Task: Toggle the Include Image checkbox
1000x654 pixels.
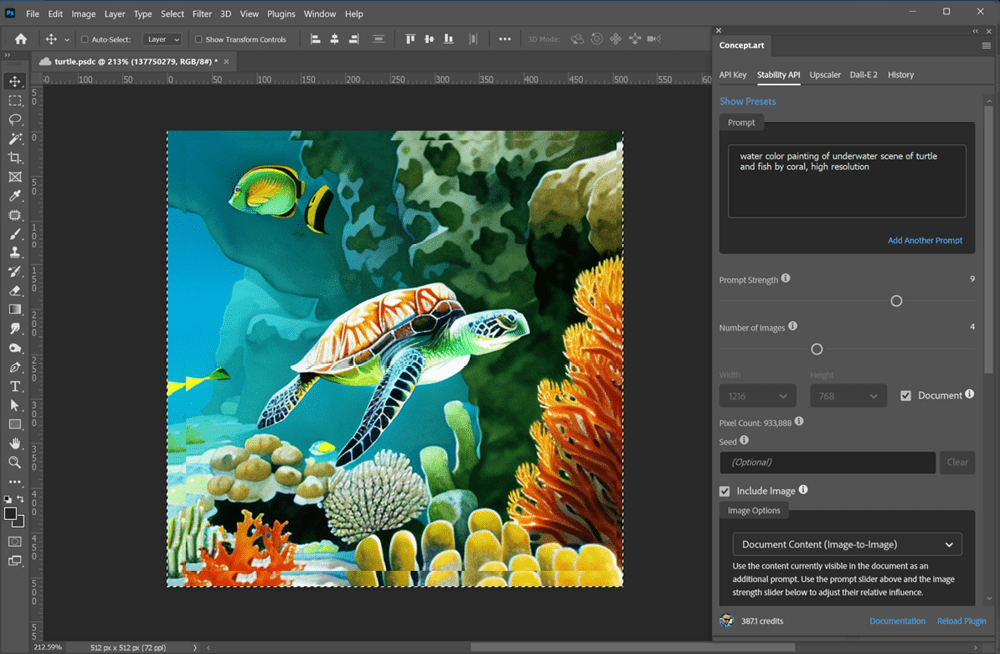Action: click(x=724, y=491)
